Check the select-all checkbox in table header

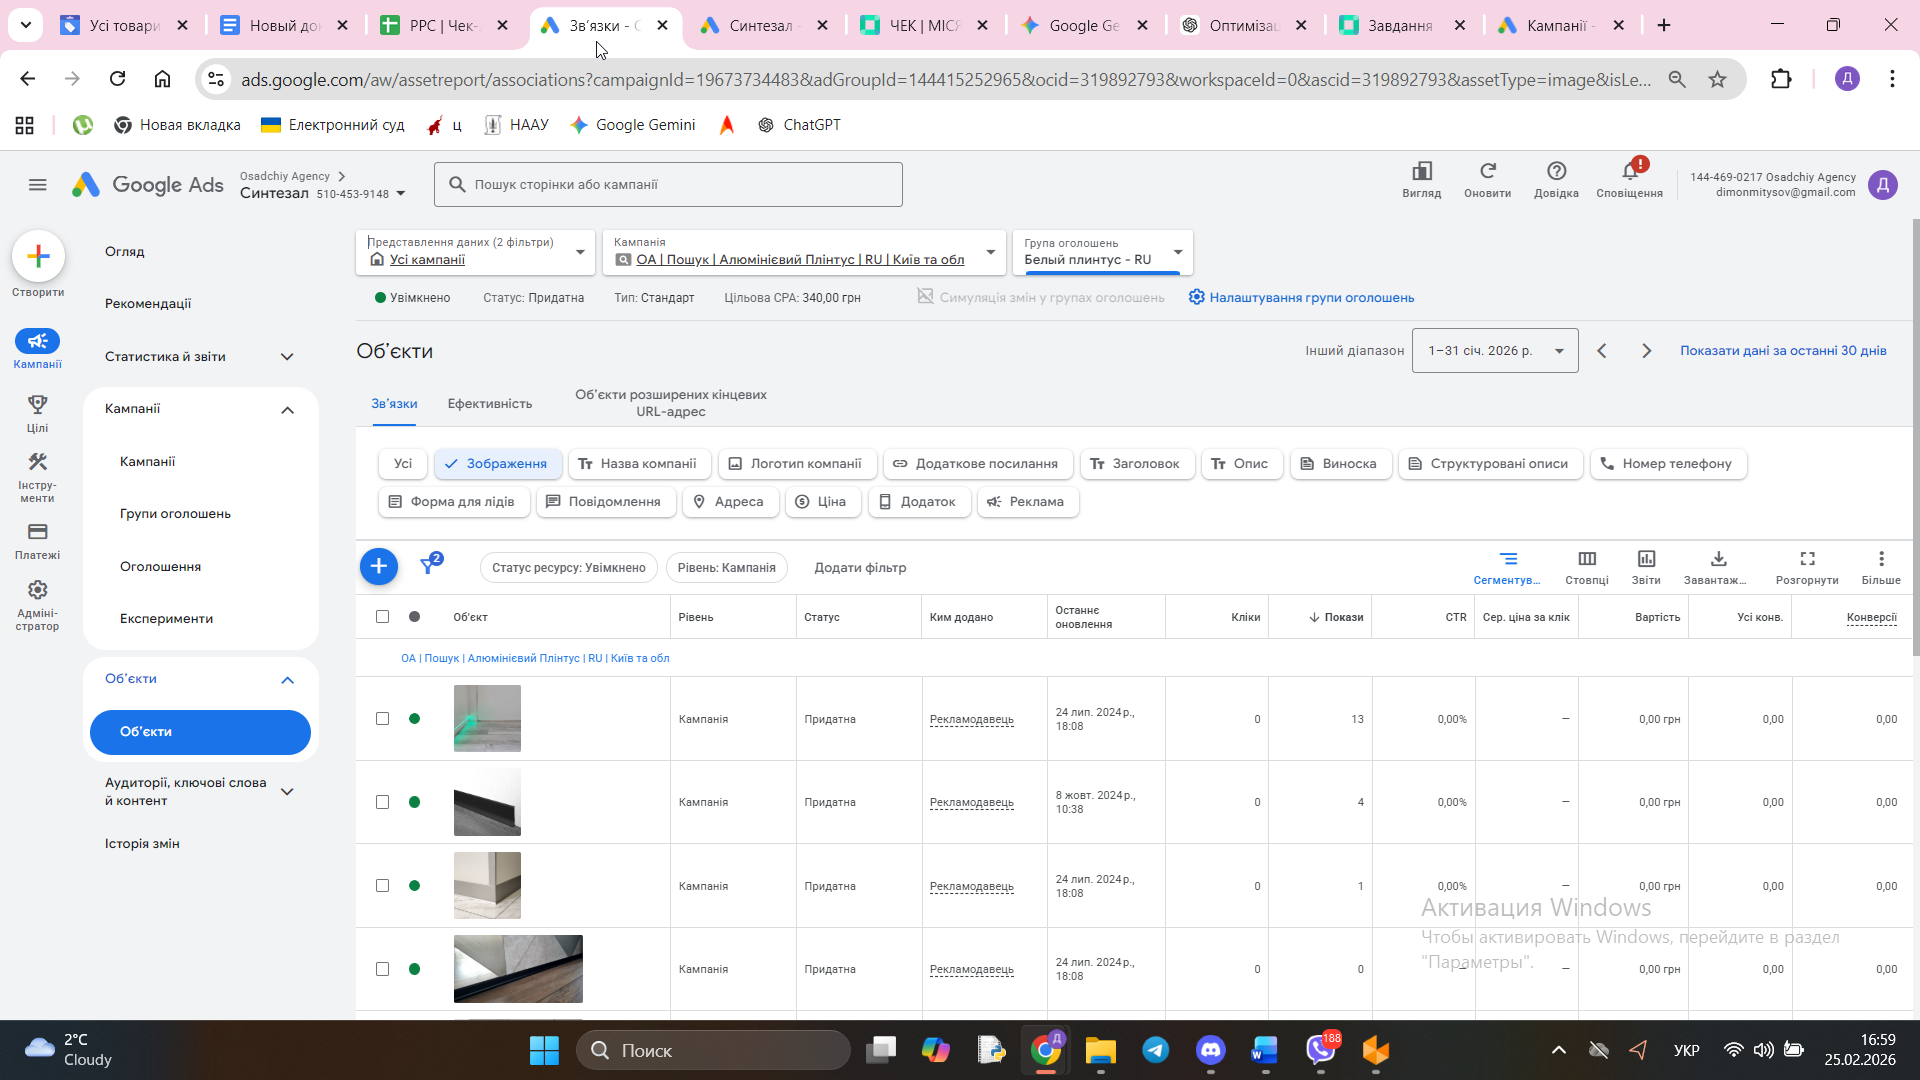(x=382, y=617)
